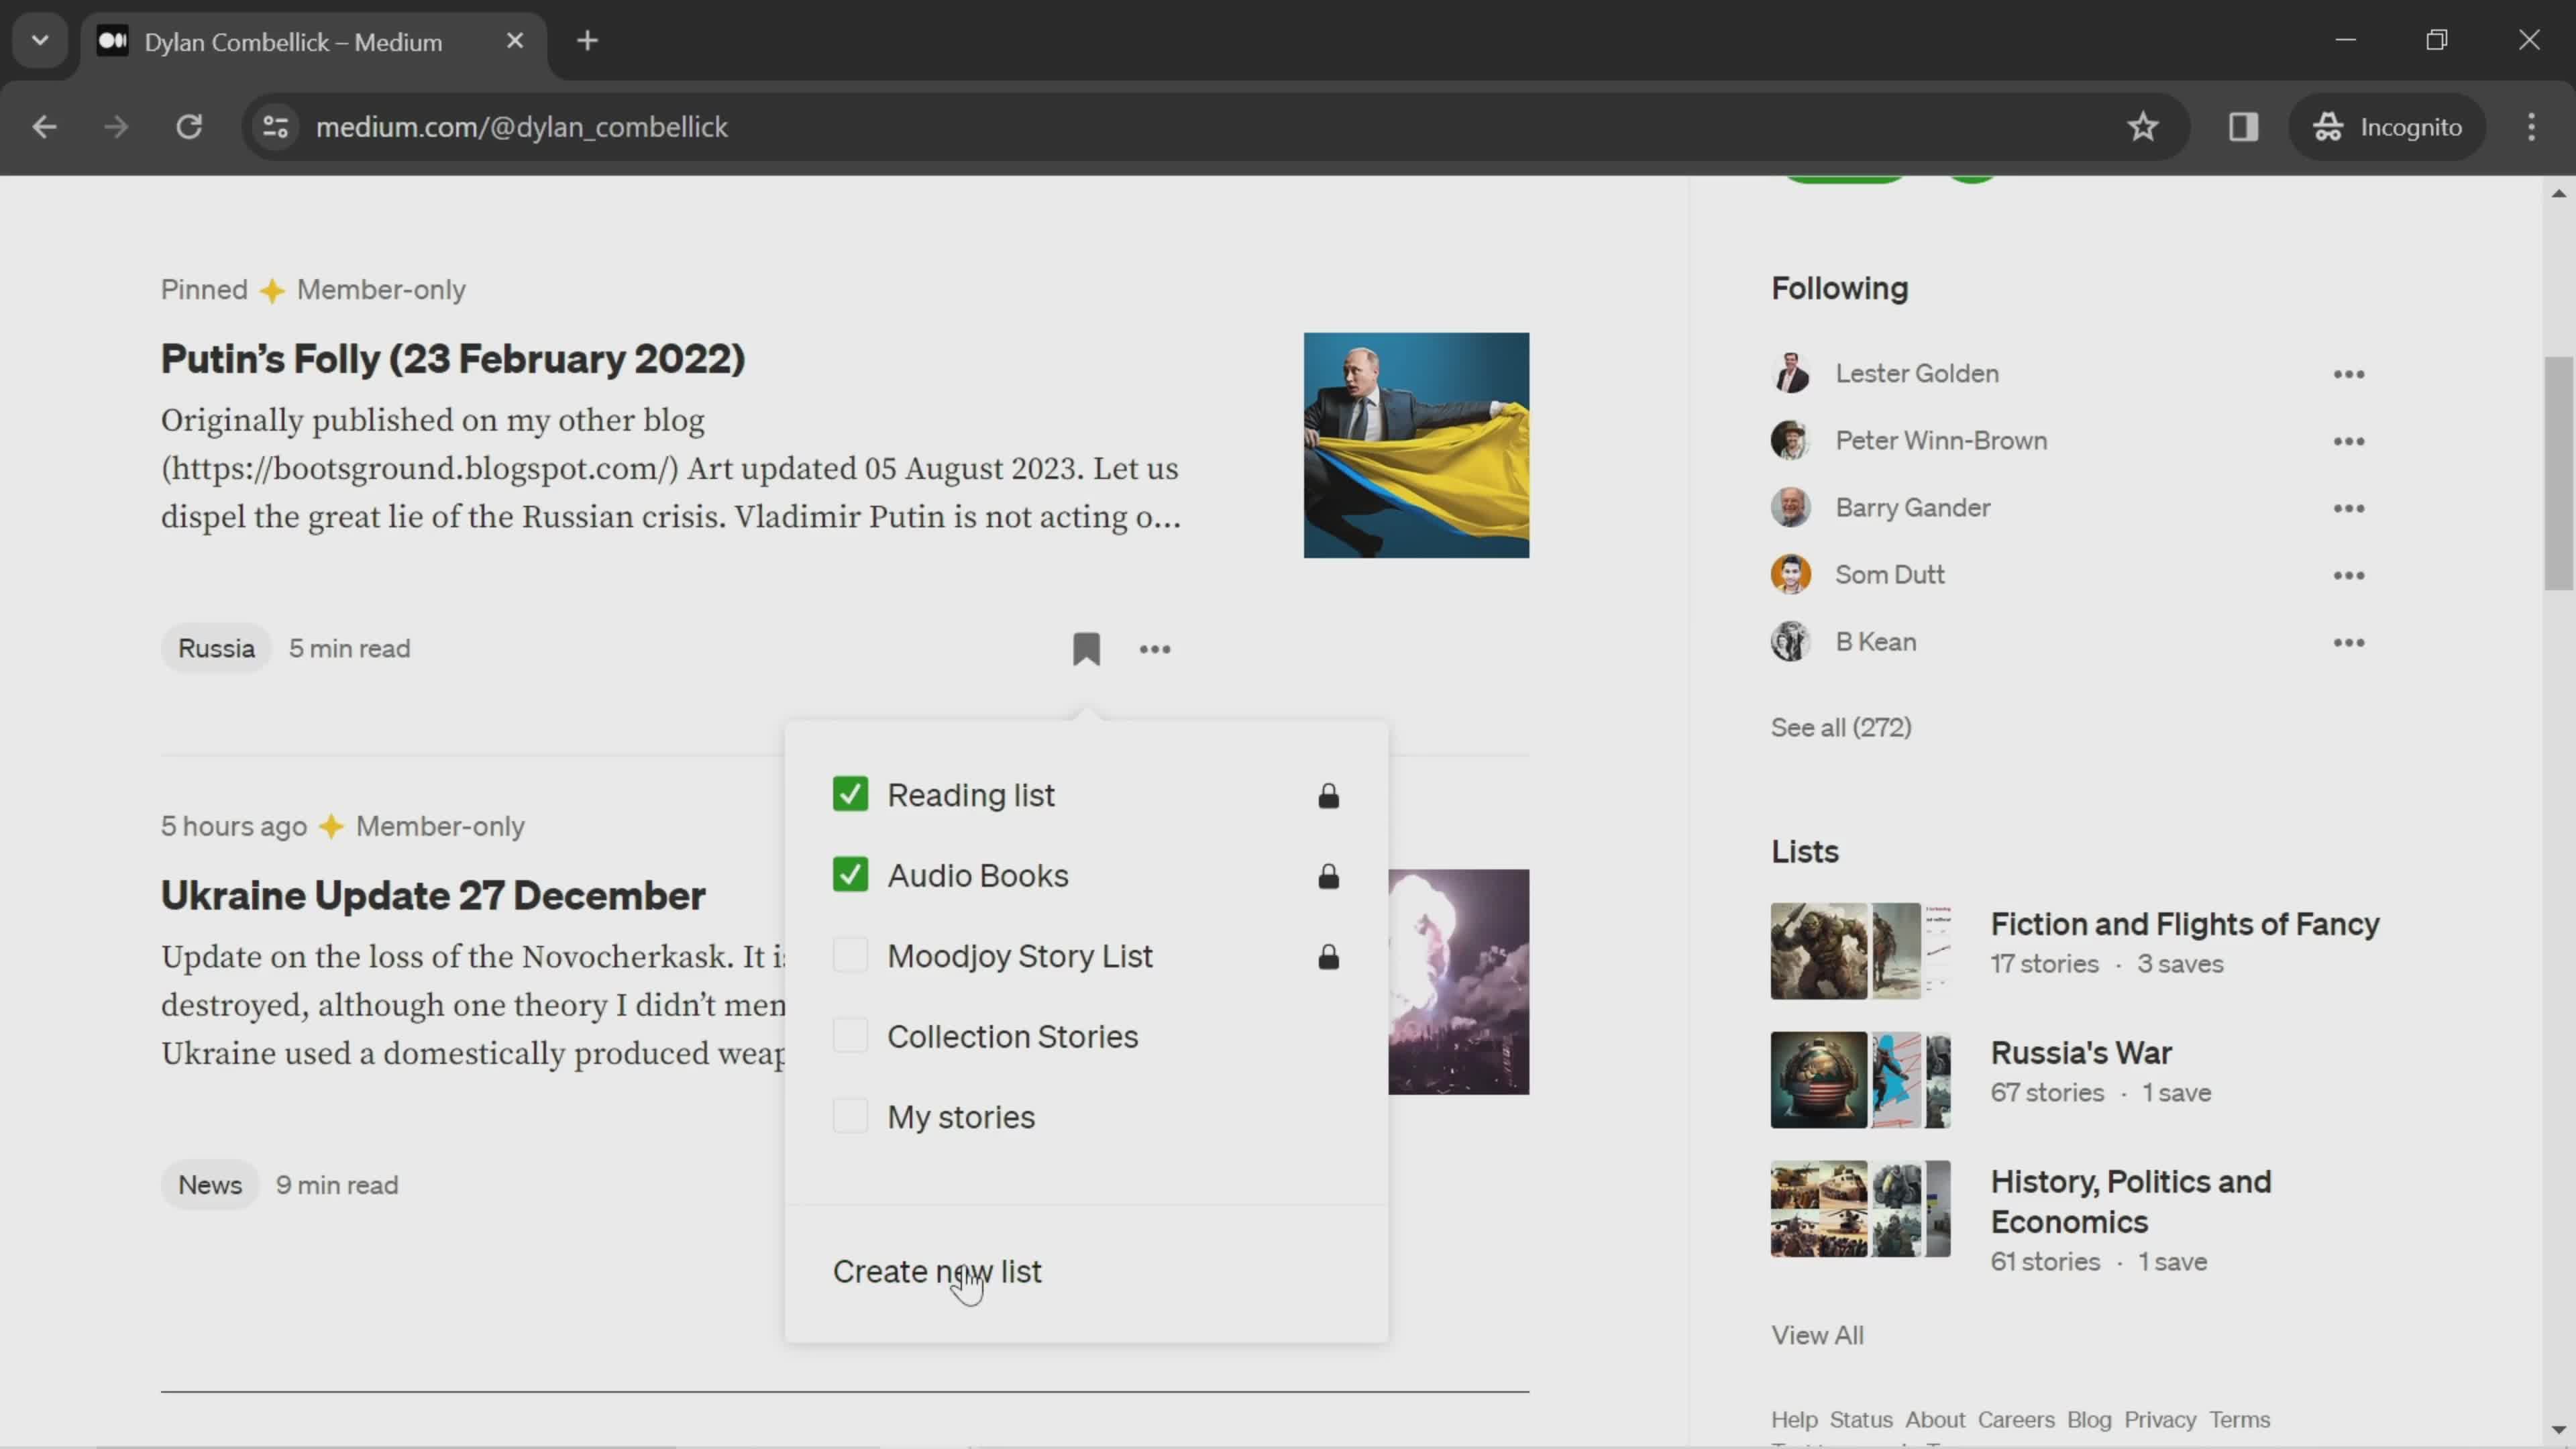Click Peter Winn-Brown's avatar
This screenshot has width=2576, height=1449.
(1790, 440)
